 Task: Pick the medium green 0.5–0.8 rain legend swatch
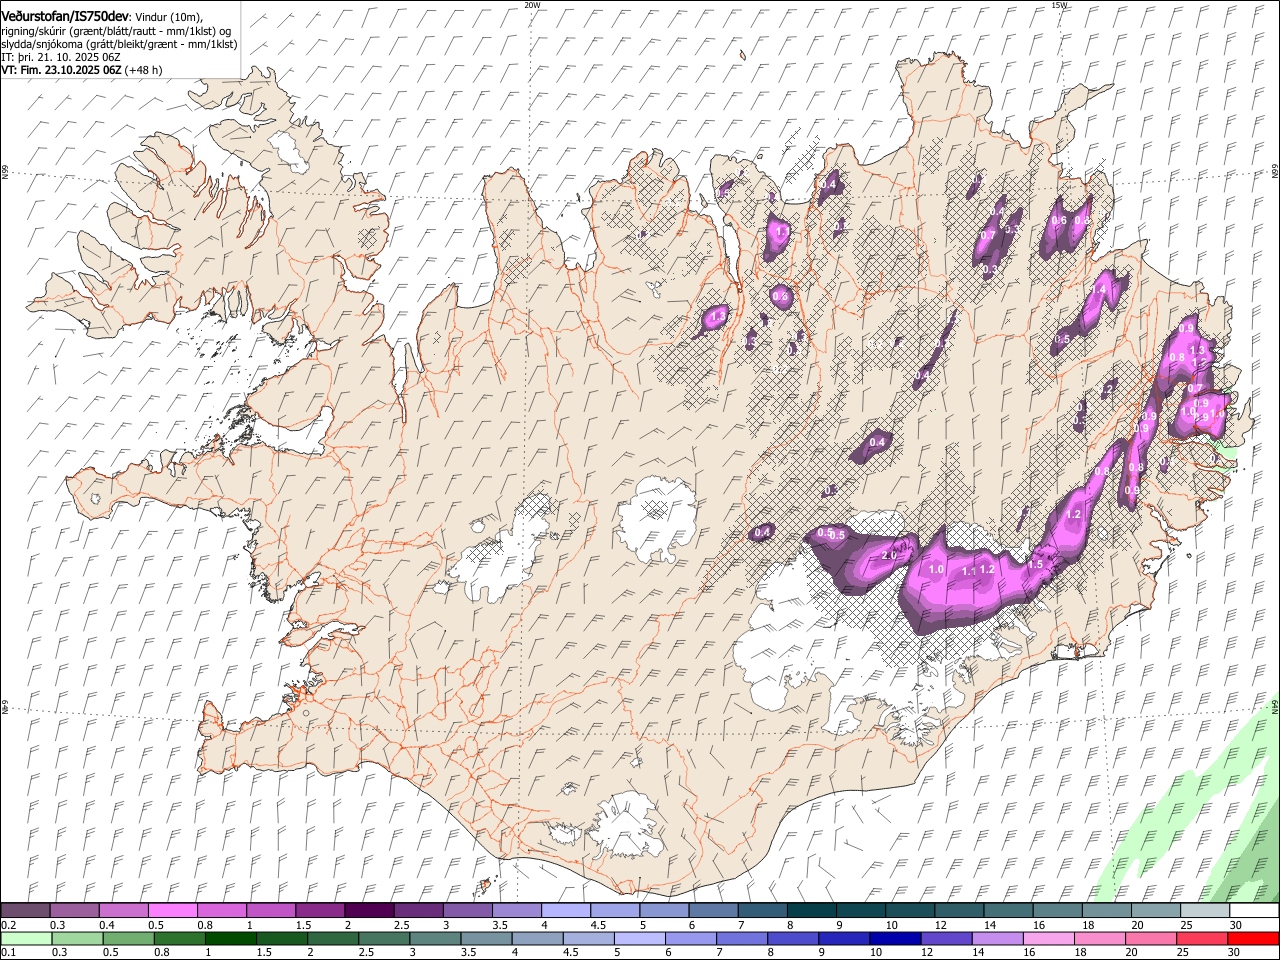coord(128,939)
